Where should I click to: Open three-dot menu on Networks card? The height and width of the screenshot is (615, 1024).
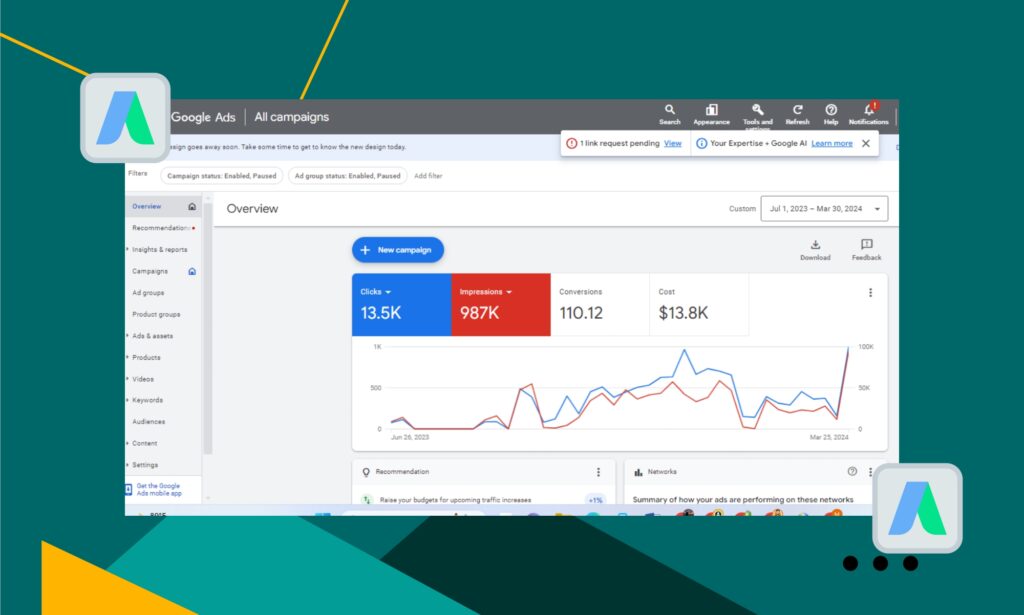[870, 472]
